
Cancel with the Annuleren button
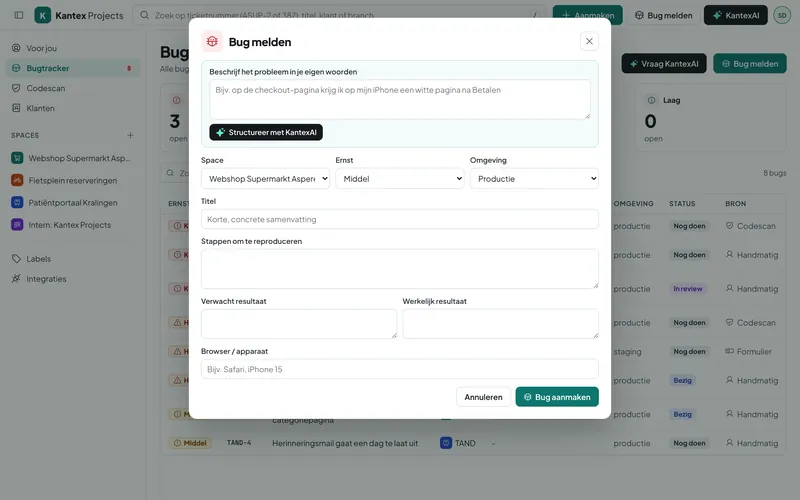pyautogui.click(x=483, y=397)
